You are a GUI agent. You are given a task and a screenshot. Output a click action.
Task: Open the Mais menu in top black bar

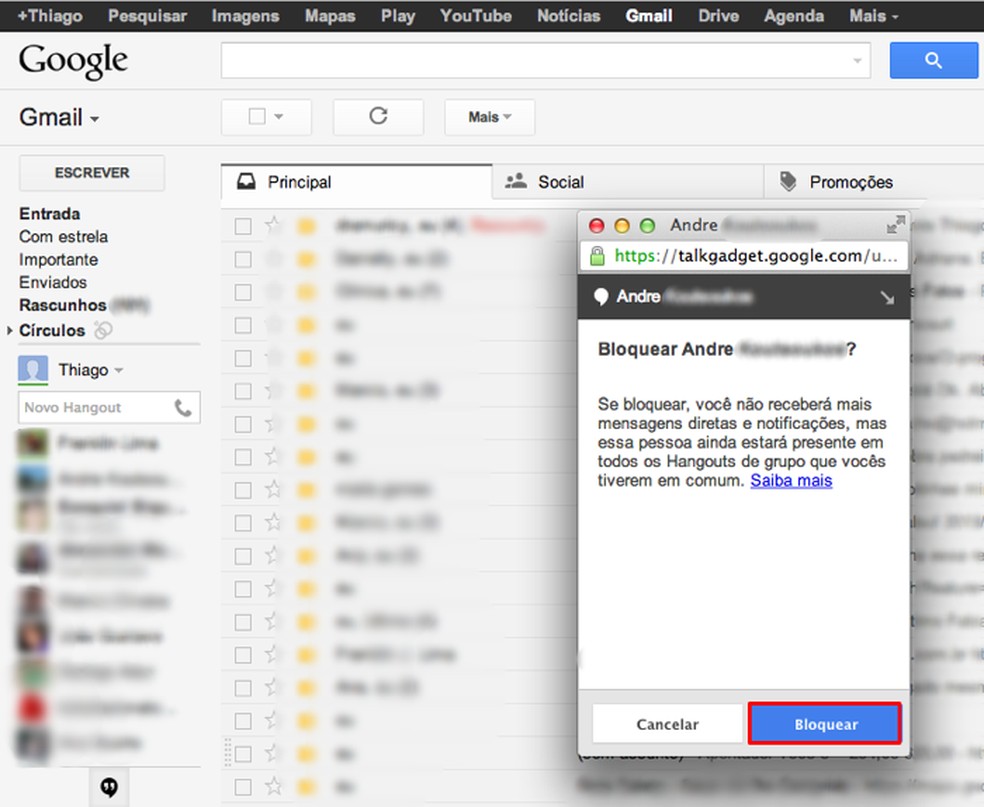(x=874, y=16)
